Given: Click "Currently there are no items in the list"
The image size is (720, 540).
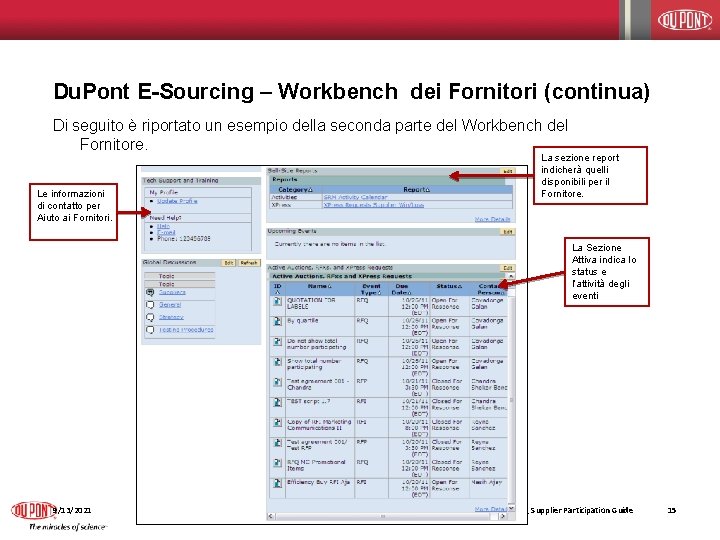Looking at the screenshot, I should (330, 244).
